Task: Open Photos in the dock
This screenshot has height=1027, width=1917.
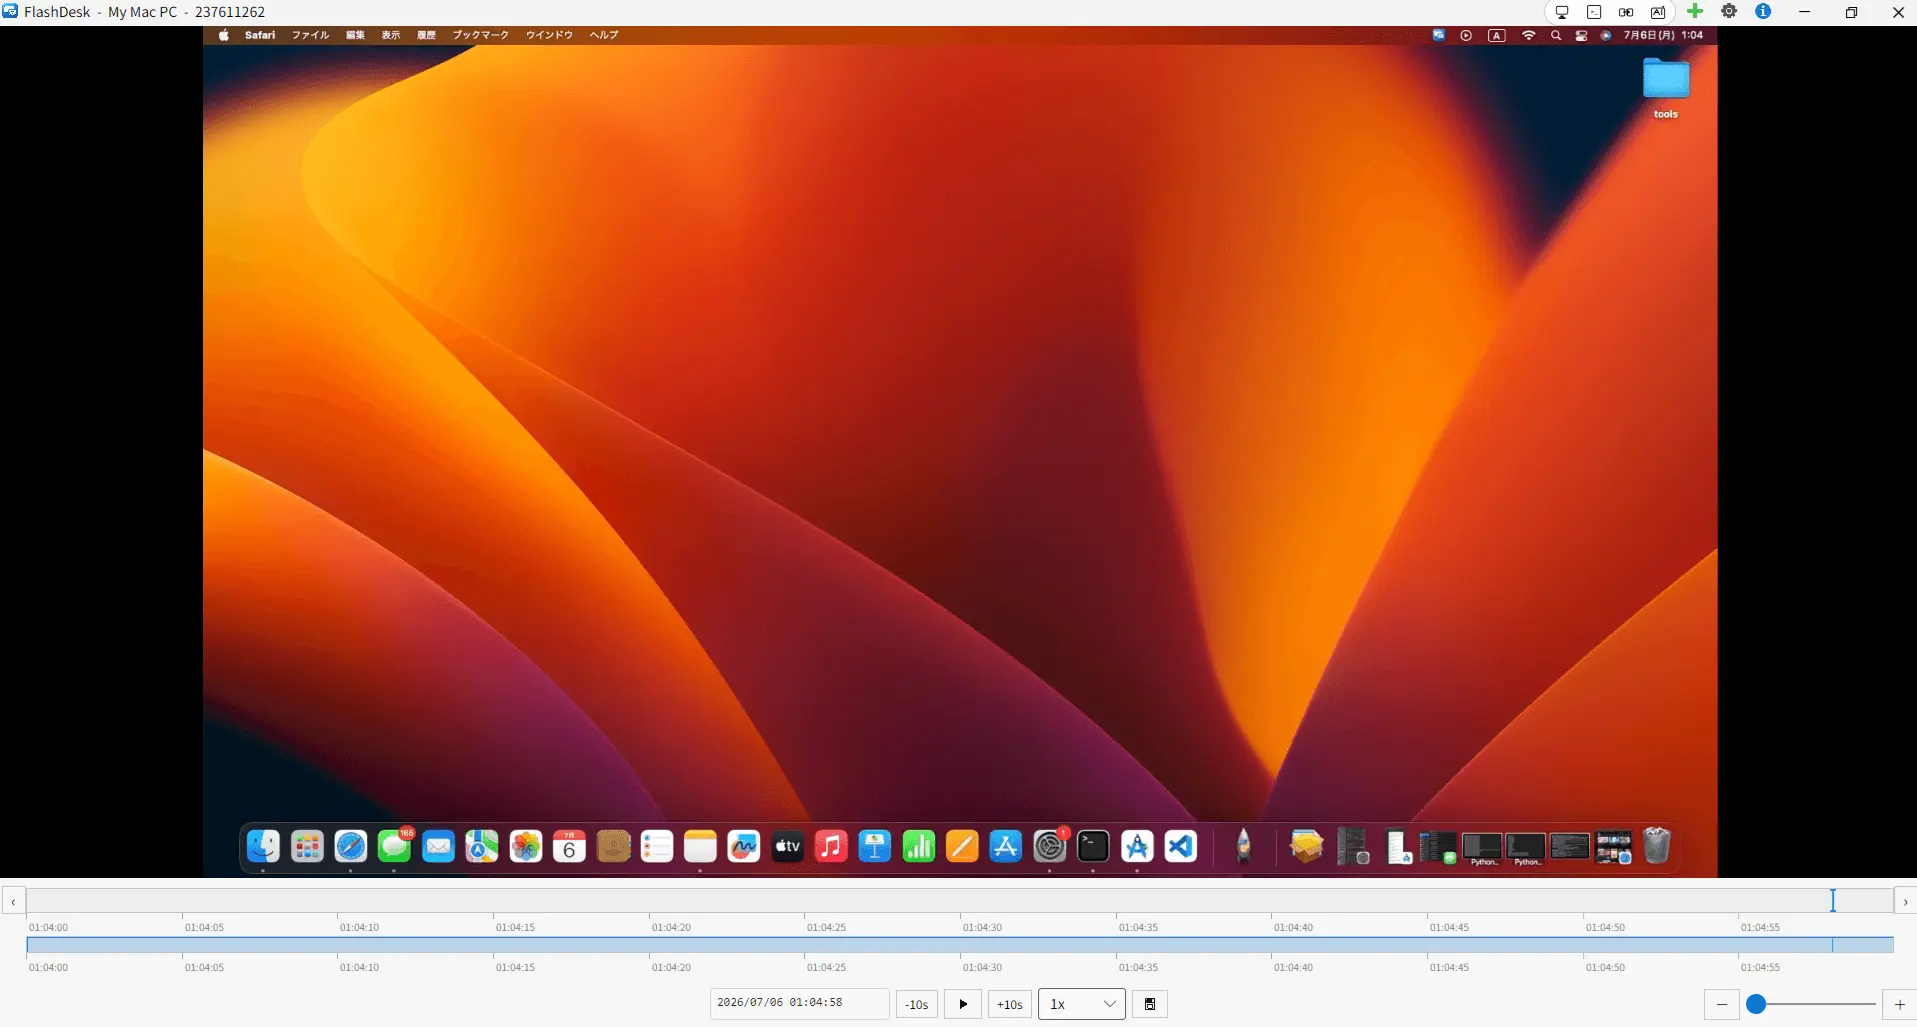Action: pos(525,847)
